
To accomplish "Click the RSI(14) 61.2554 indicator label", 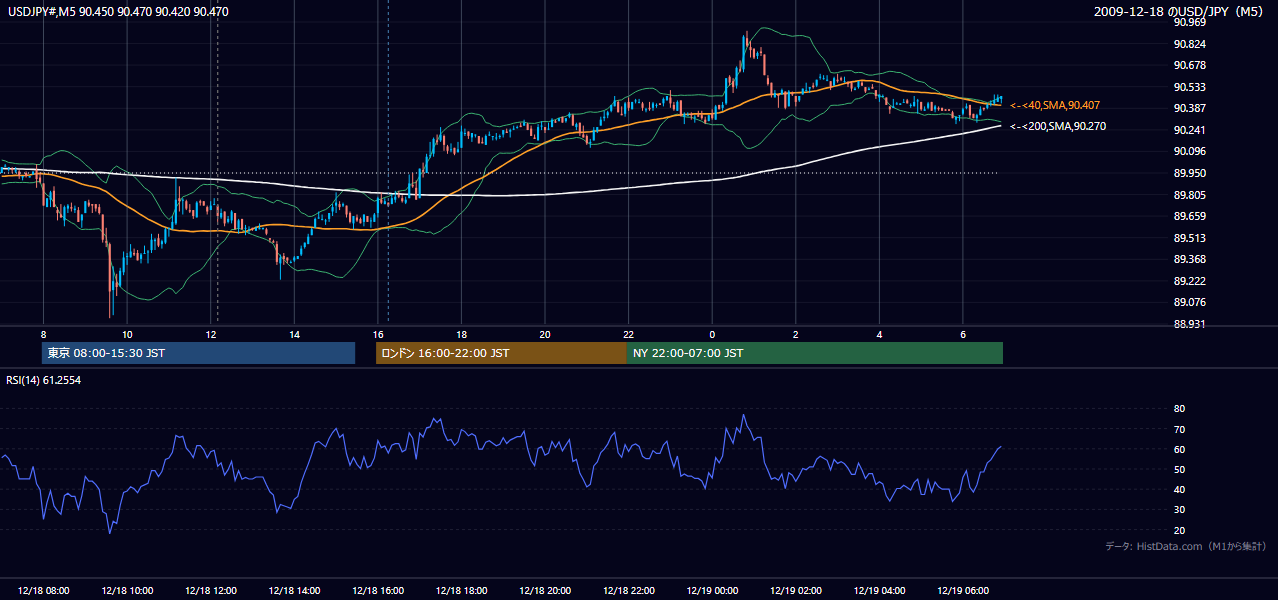I will coord(44,380).
